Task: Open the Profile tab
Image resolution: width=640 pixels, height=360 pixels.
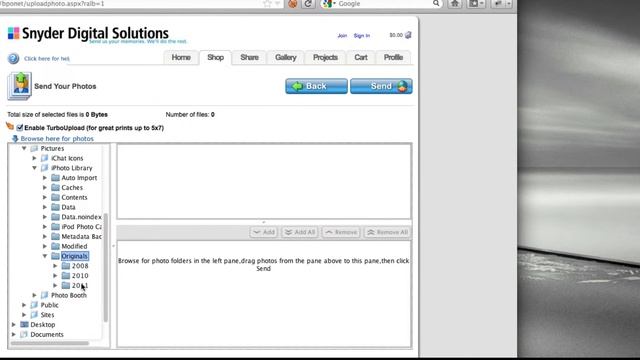Action: click(x=393, y=58)
